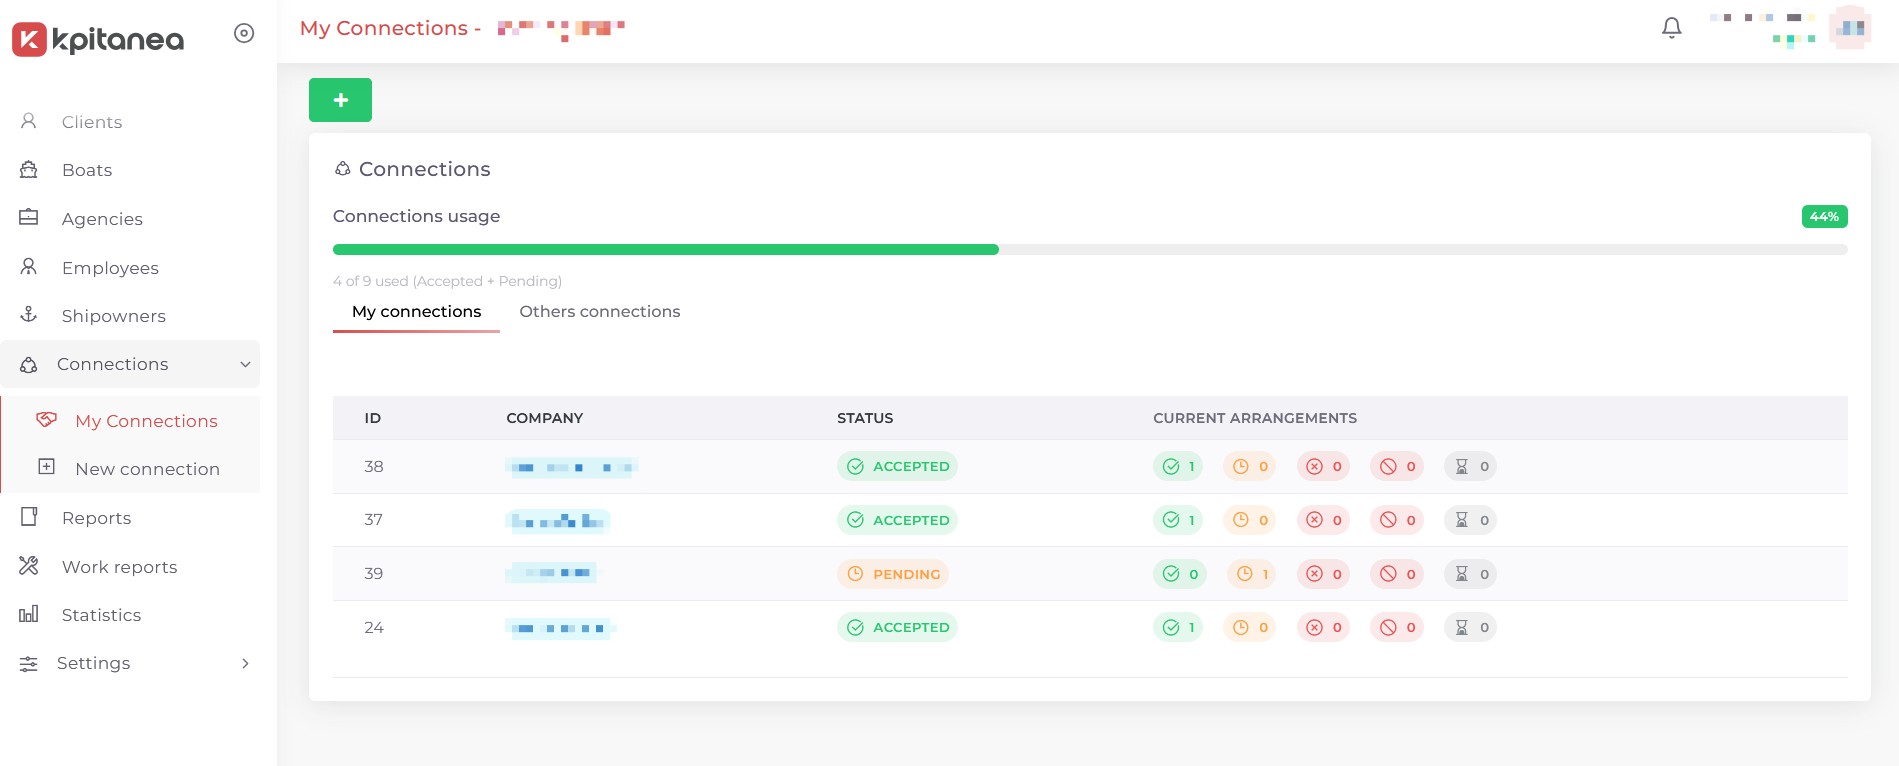
Task: Click the CURRENT ARRANGEMENTS column header
Action: point(1255,418)
